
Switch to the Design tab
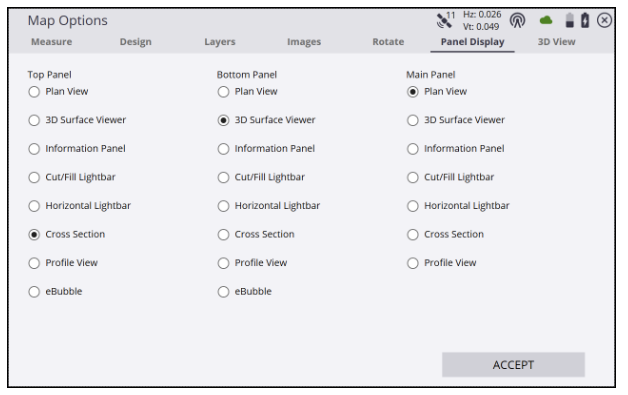136,42
